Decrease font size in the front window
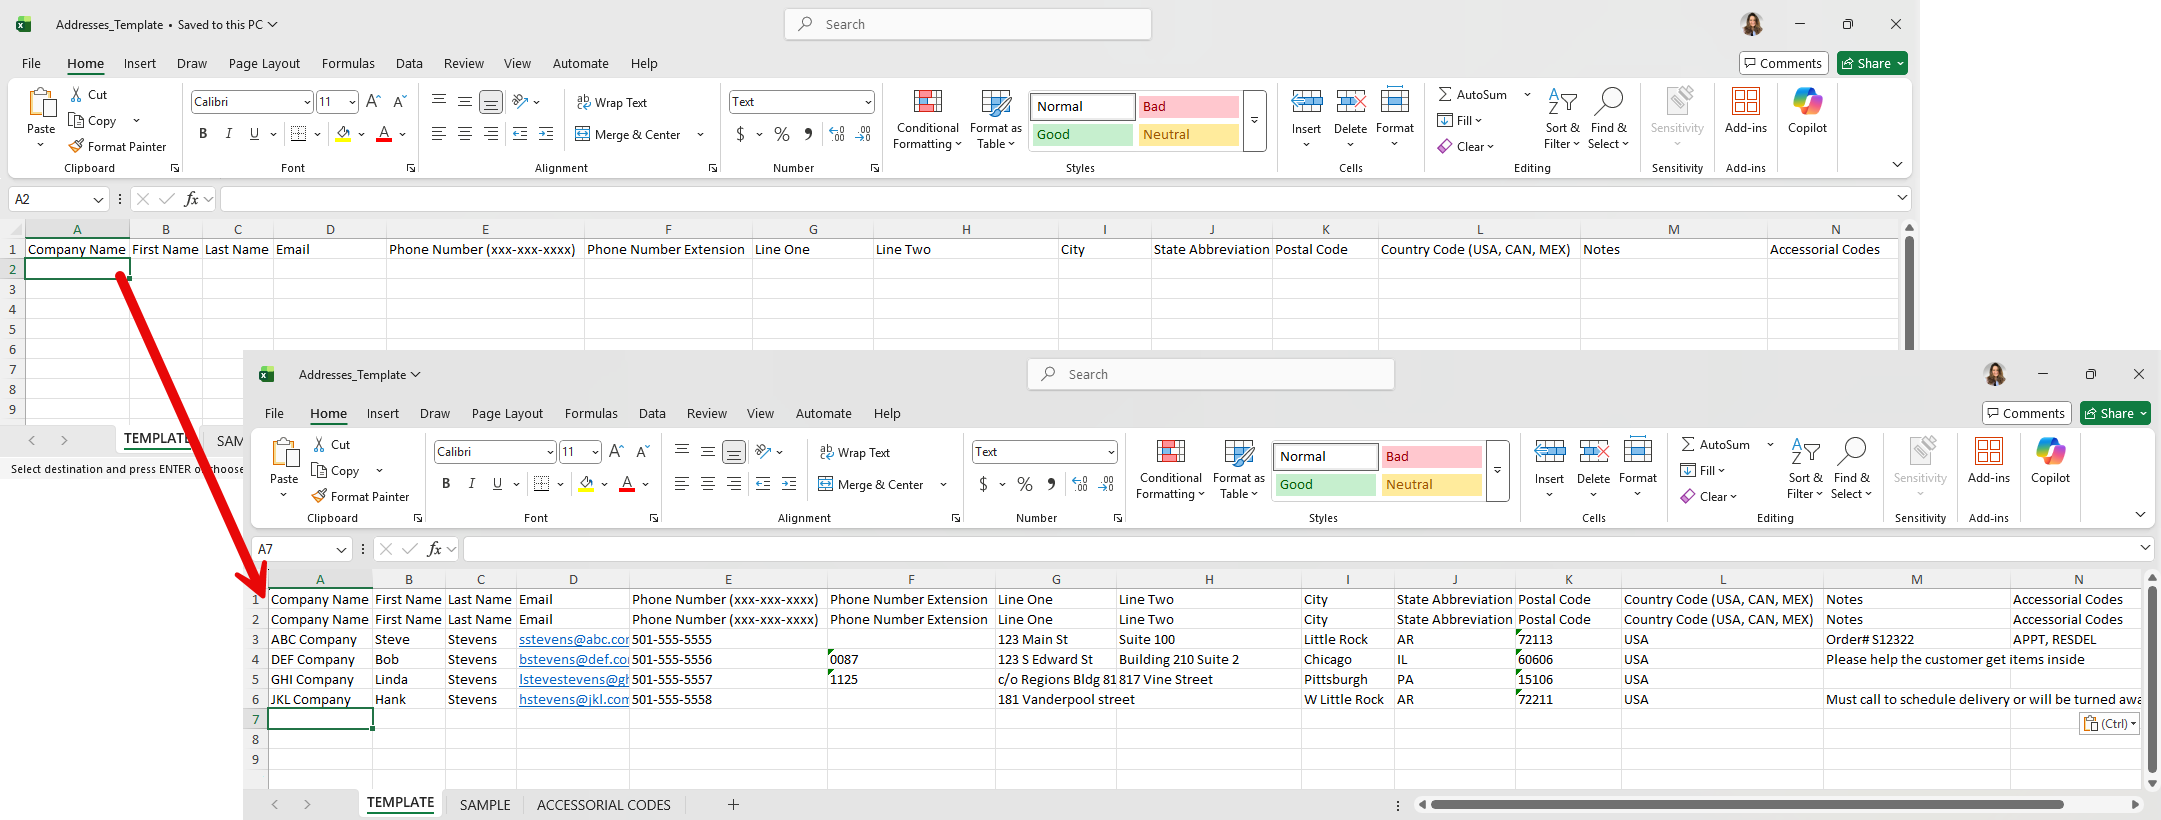2161x820 pixels. pyautogui.click(x=643, y=452)
